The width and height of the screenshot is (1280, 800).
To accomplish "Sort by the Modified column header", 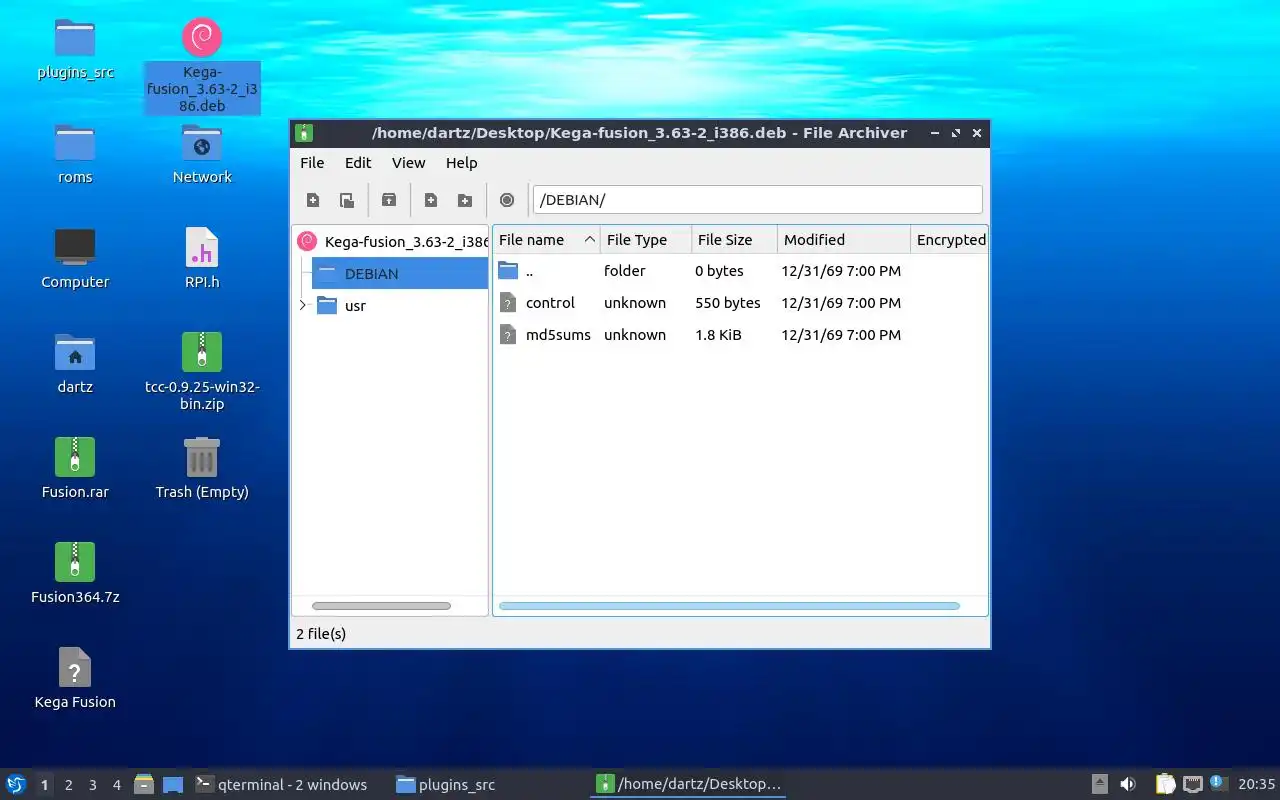I will (x=845, y=240).
